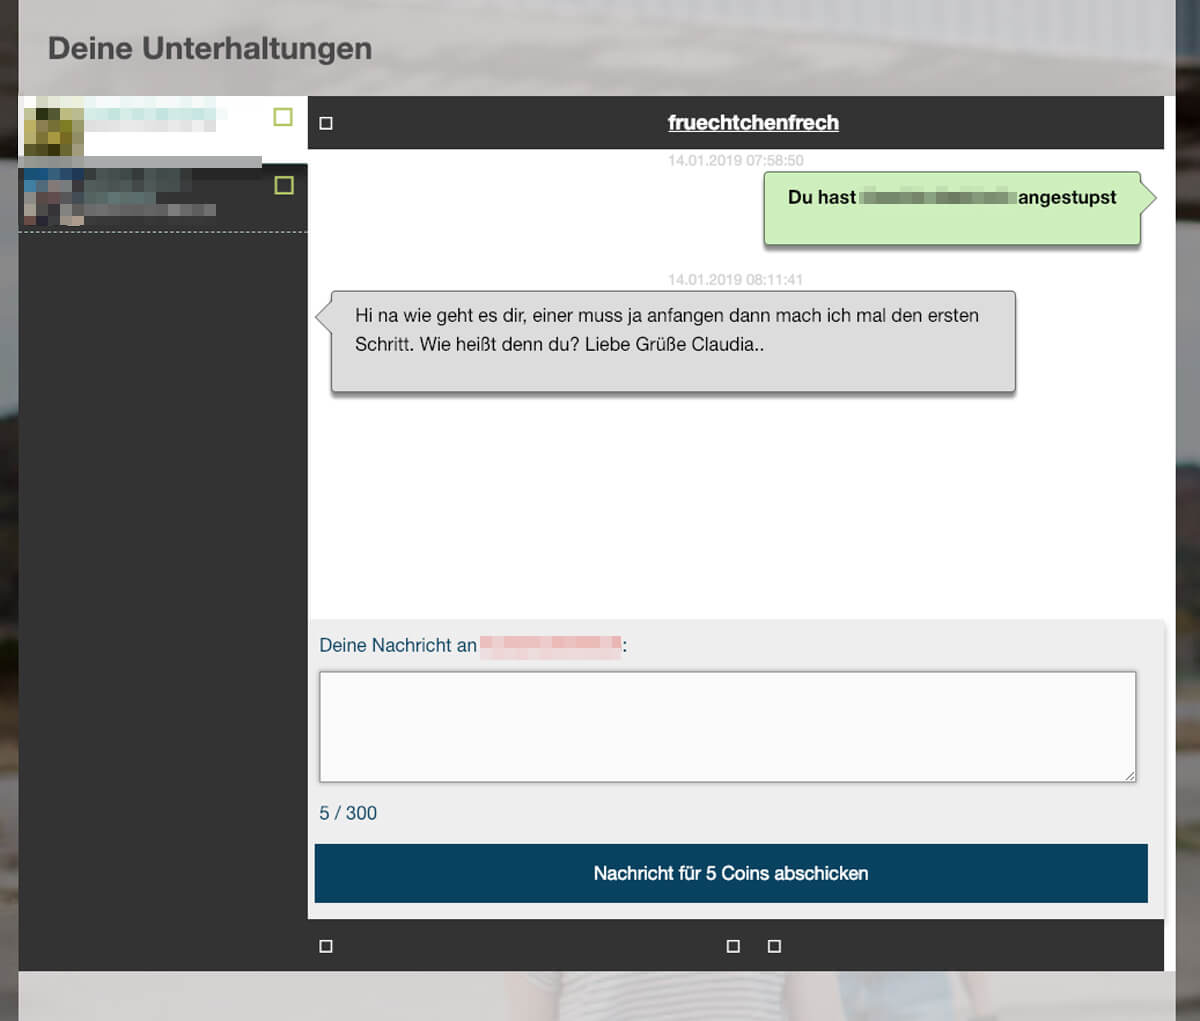The height and width of the screenshot is (1021, 1200).
Task: Click the Deine Nachricht an label
Action: [x=398, y=645]
